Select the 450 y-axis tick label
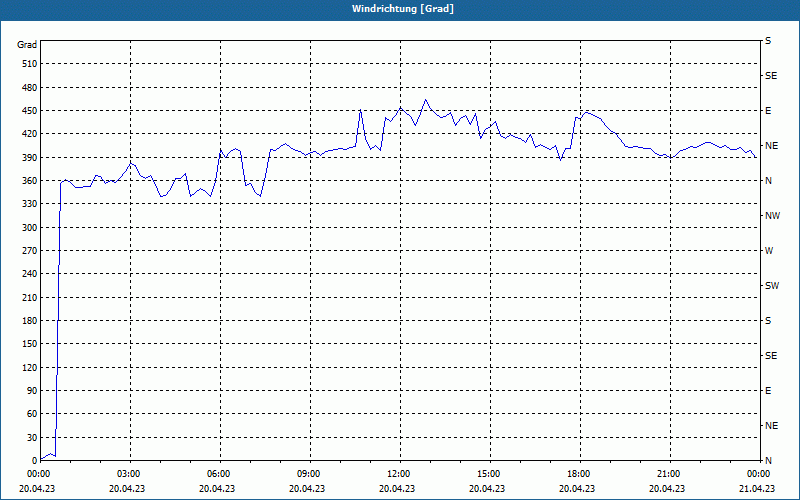 coord(30,111)
